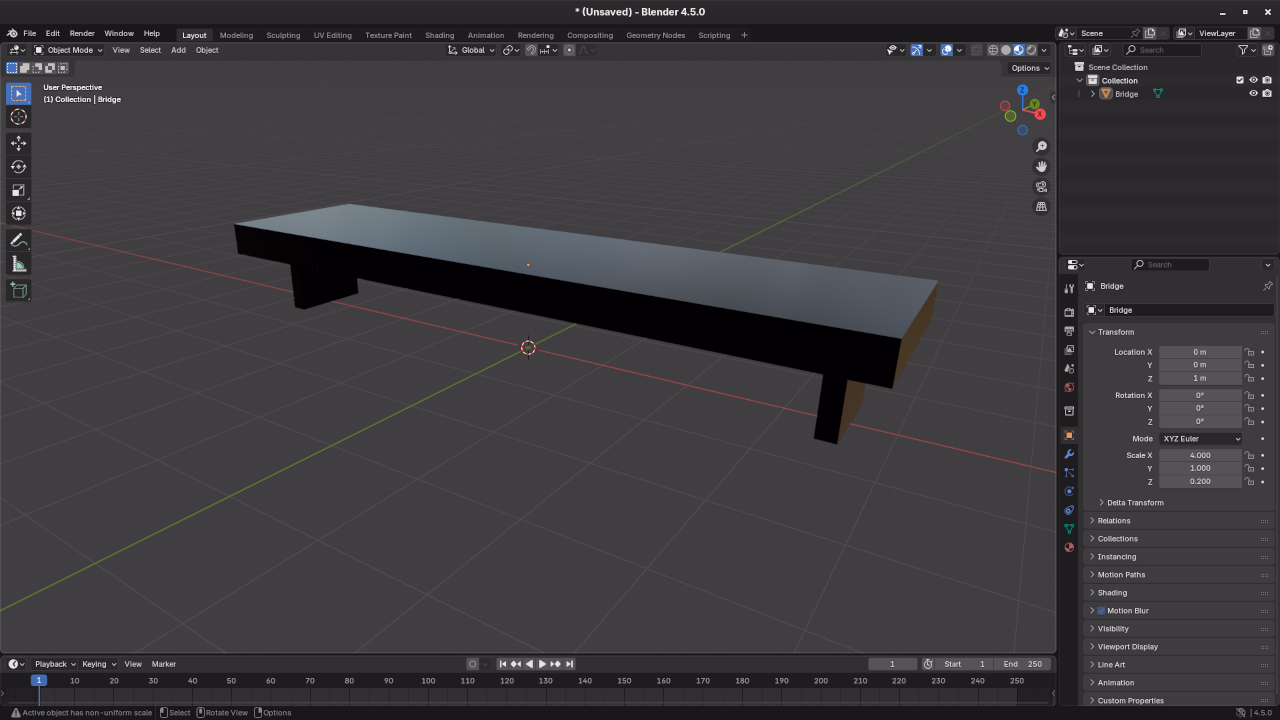The height and width of the screenshot is (720, 1280).
Task: Open the Material properties tab
Action: [x=1069, y=547]
